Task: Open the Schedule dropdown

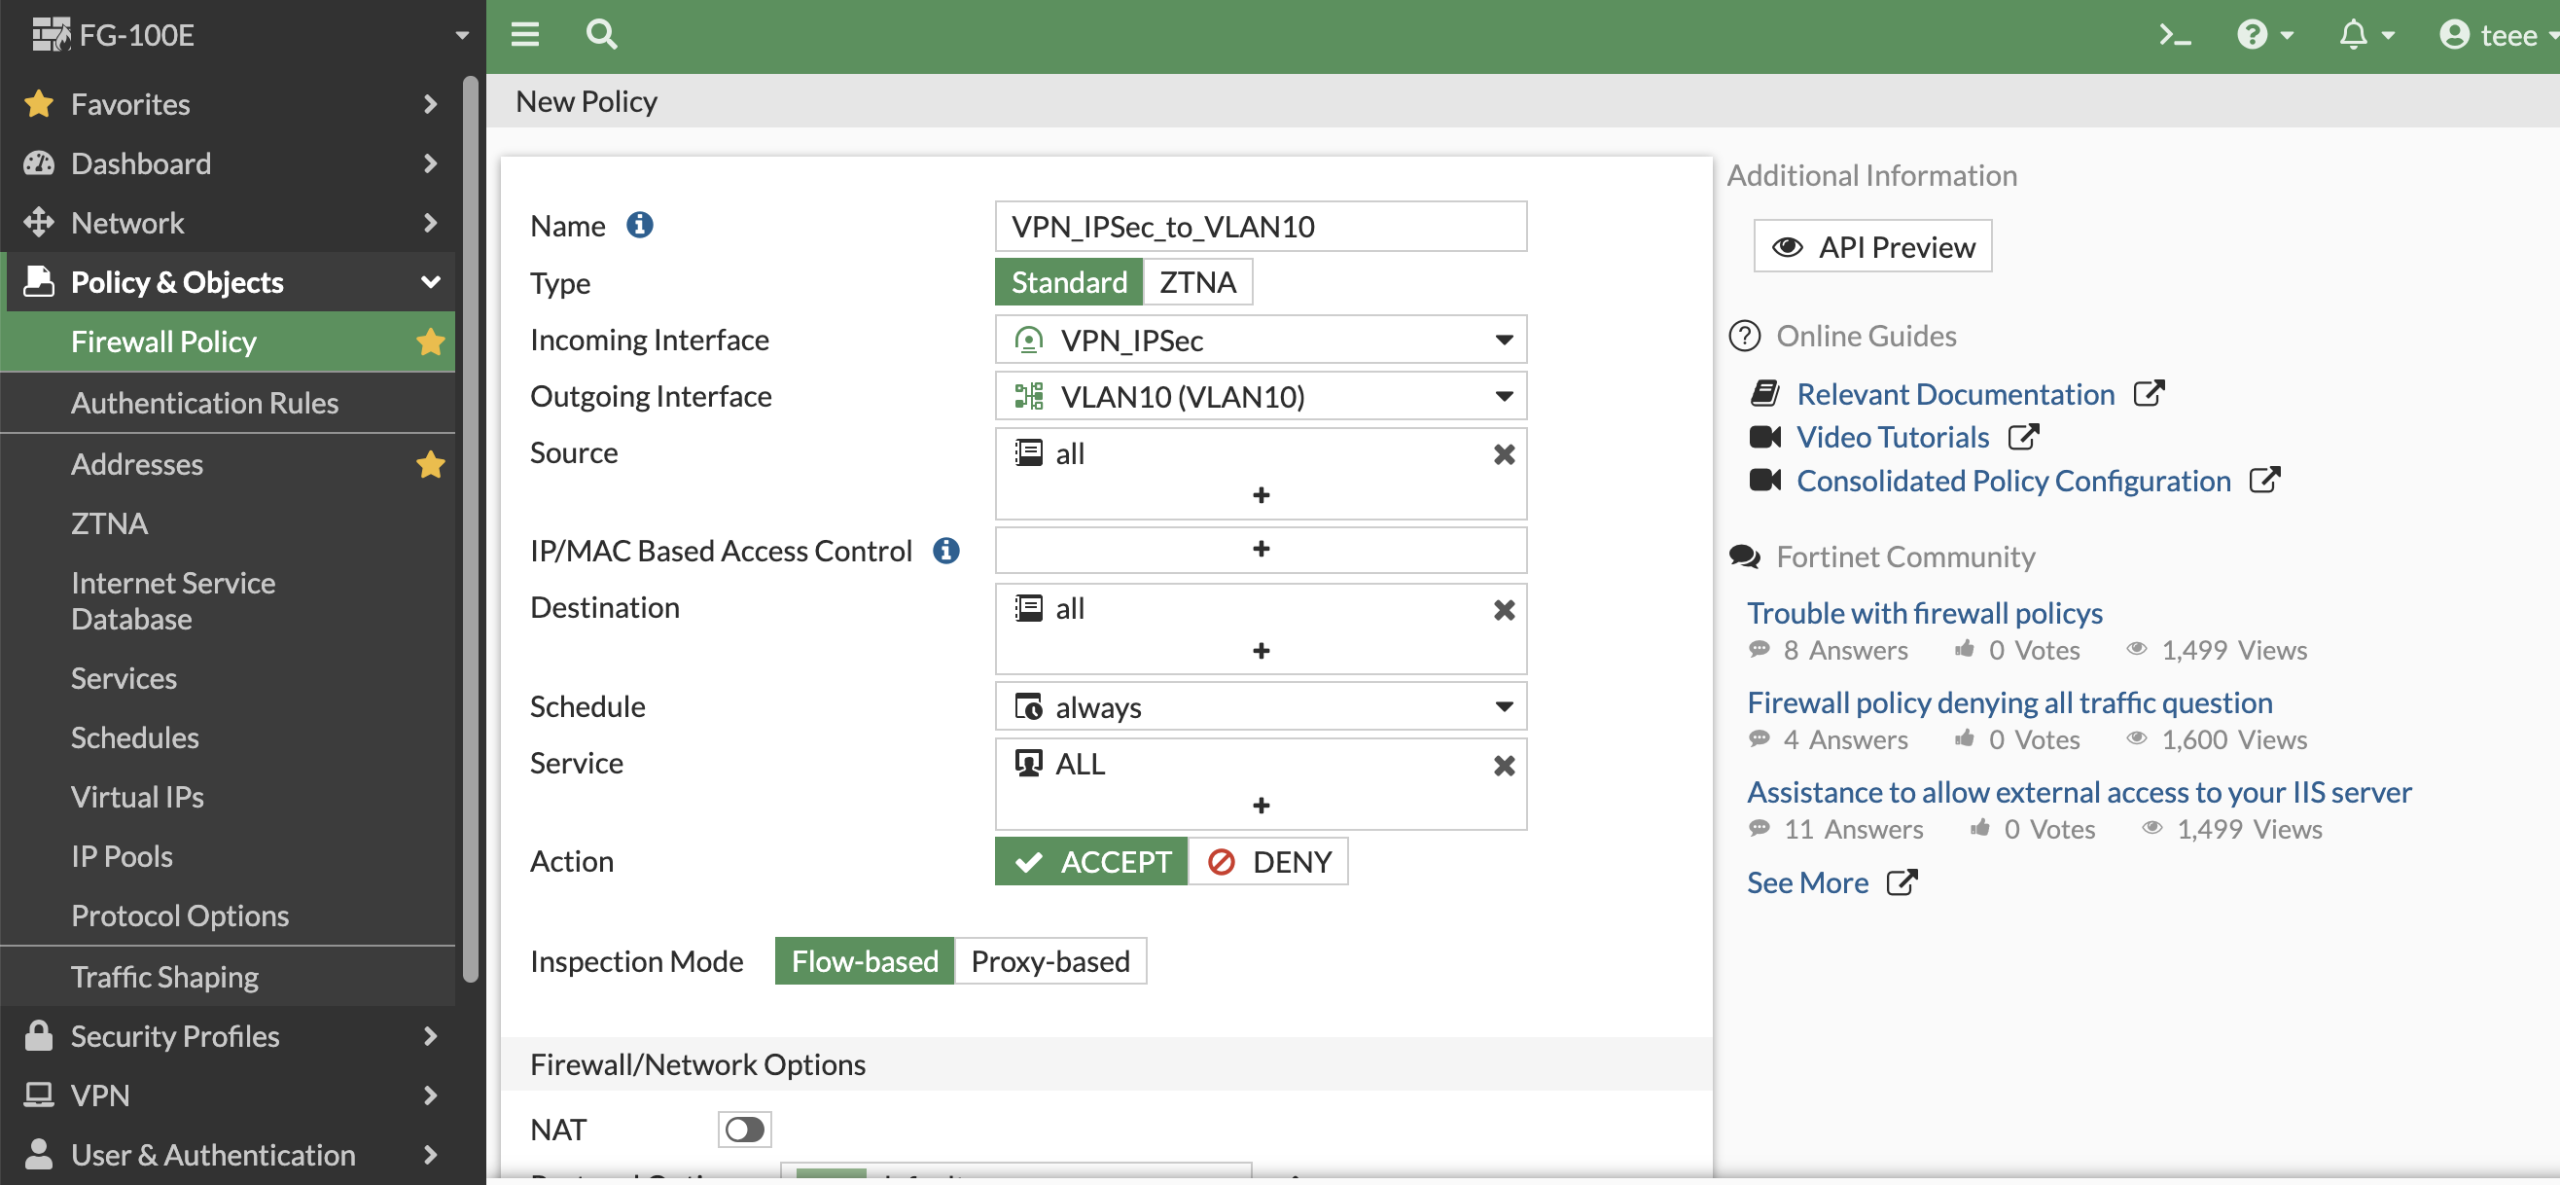Action: click(1260, 708)
